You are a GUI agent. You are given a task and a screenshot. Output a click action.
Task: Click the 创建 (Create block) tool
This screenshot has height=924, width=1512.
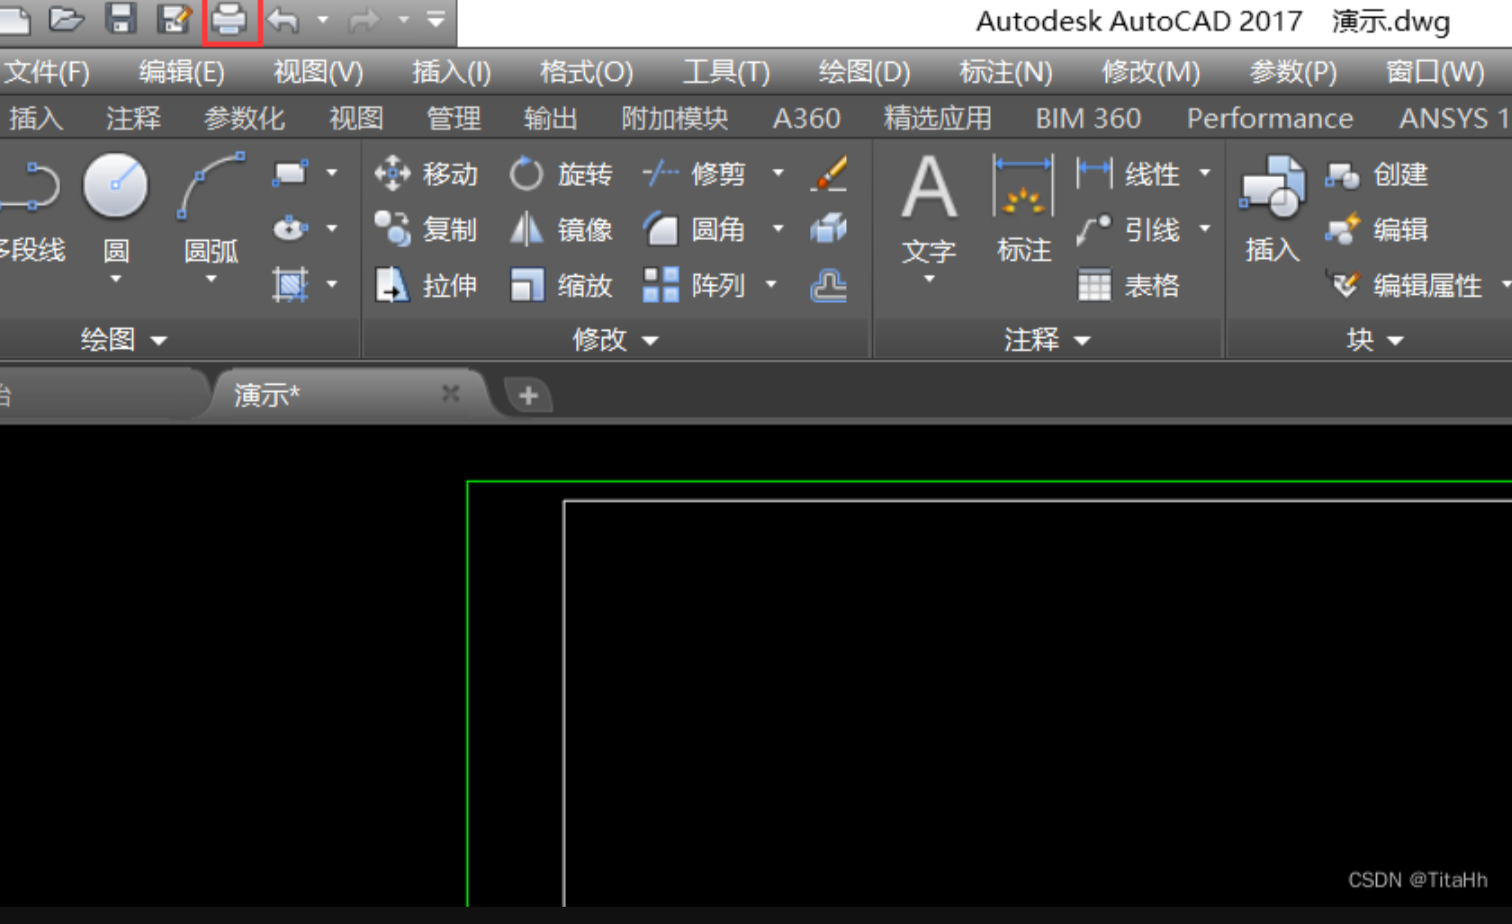1376,174
